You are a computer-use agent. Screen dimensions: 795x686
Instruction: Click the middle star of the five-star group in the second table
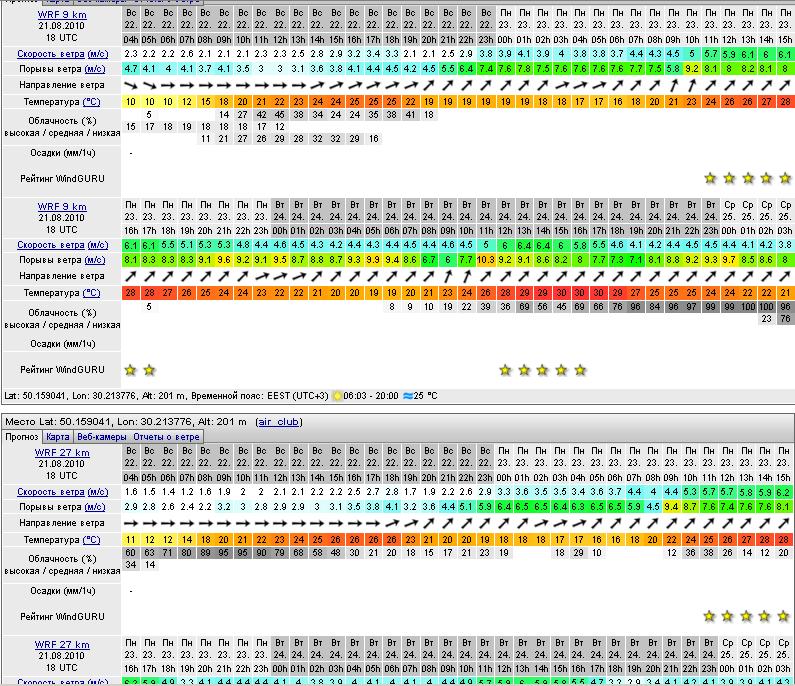pyautogui.click(x=542, y=370)
